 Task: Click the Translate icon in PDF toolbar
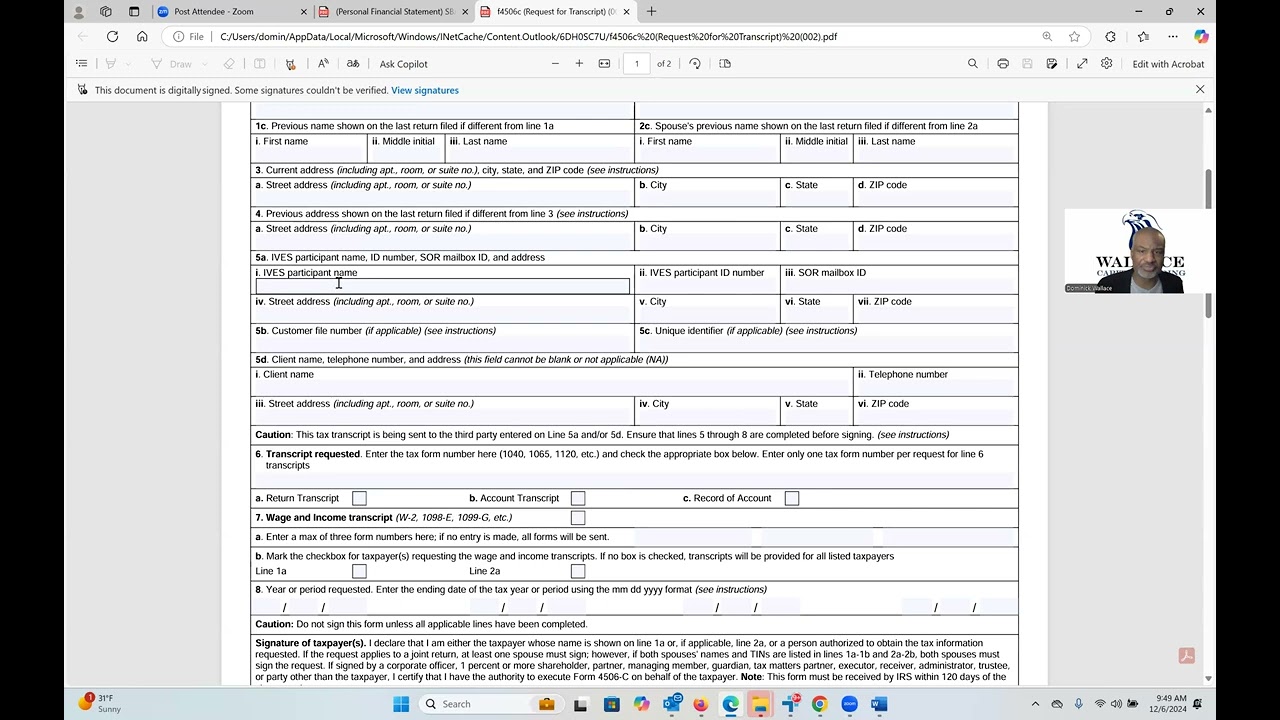click(x=353, y=64)
